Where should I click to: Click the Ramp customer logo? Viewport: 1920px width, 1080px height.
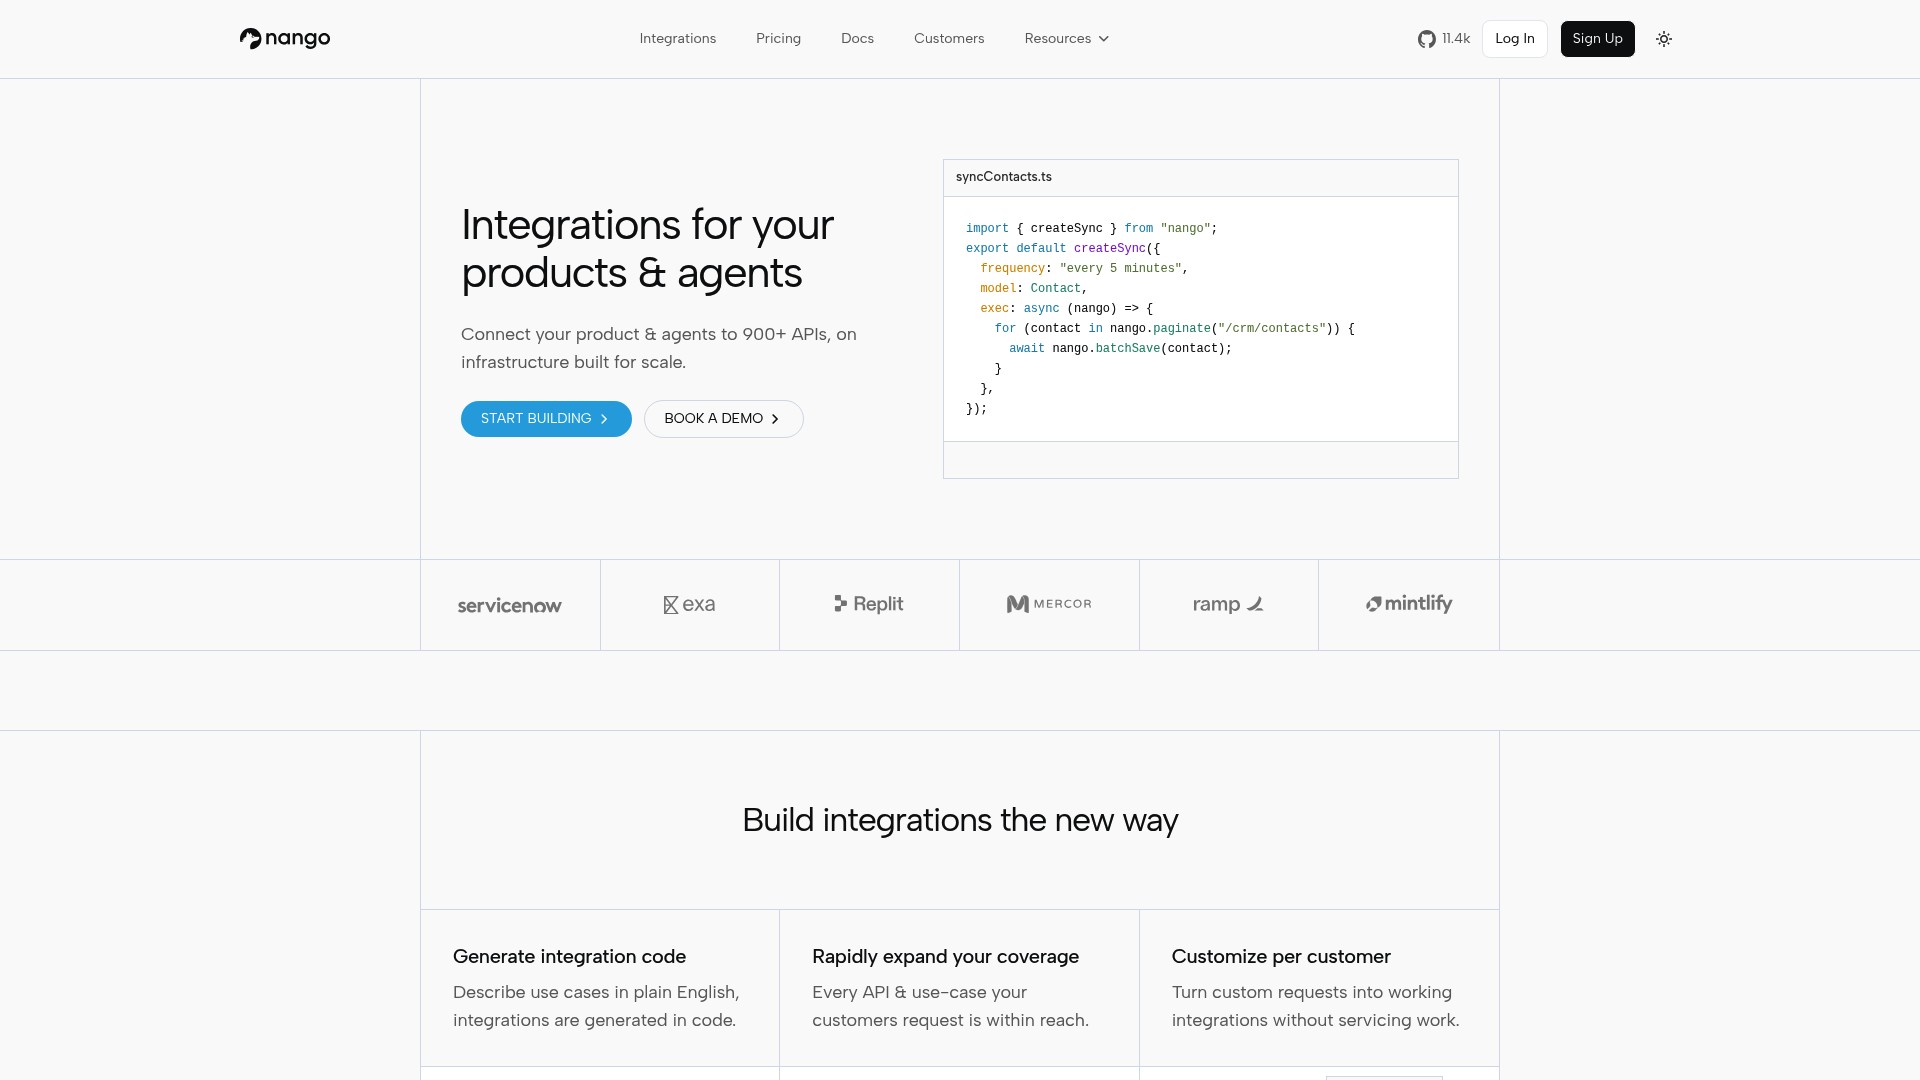pos(1229,604)
